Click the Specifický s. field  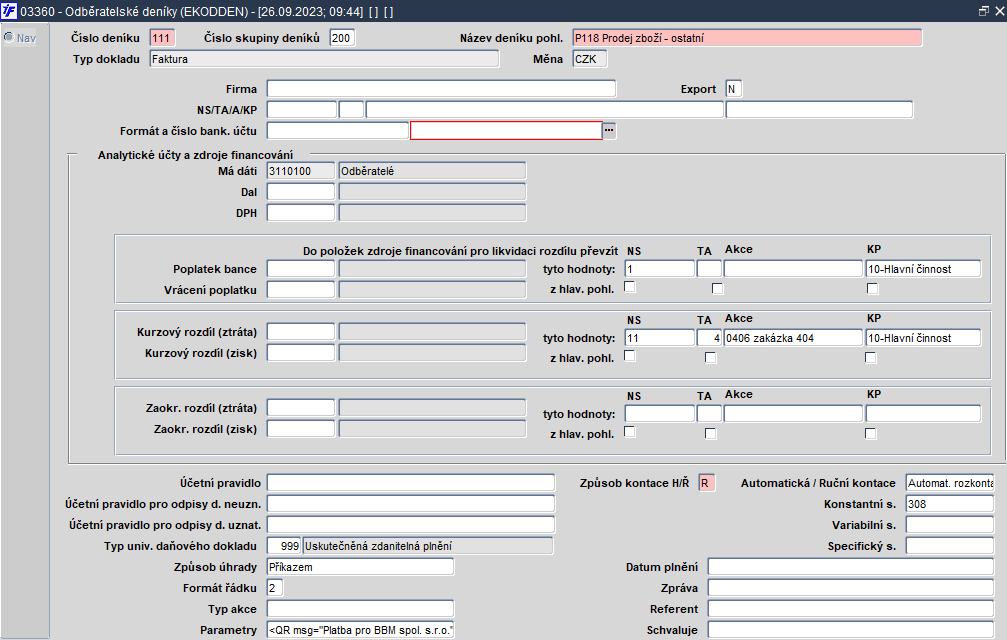[x=950, y=546]
